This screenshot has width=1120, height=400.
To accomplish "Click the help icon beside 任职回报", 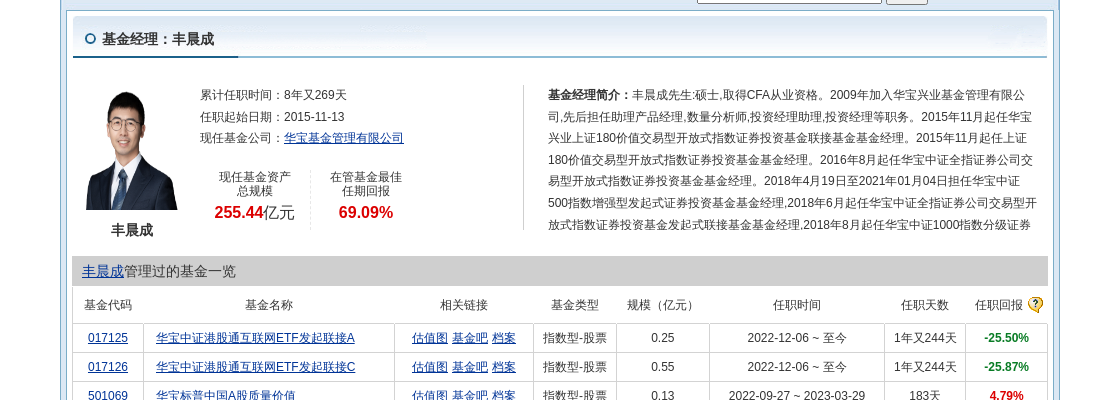I will [1035, 305].
